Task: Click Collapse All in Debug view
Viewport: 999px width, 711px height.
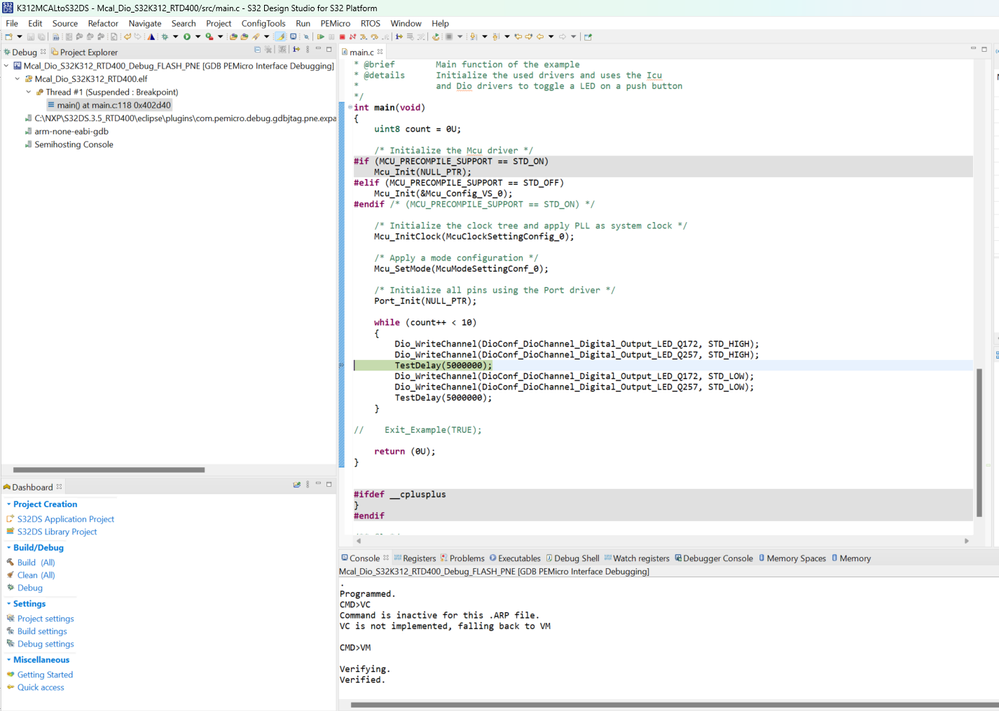Action: tap(257, 49)
